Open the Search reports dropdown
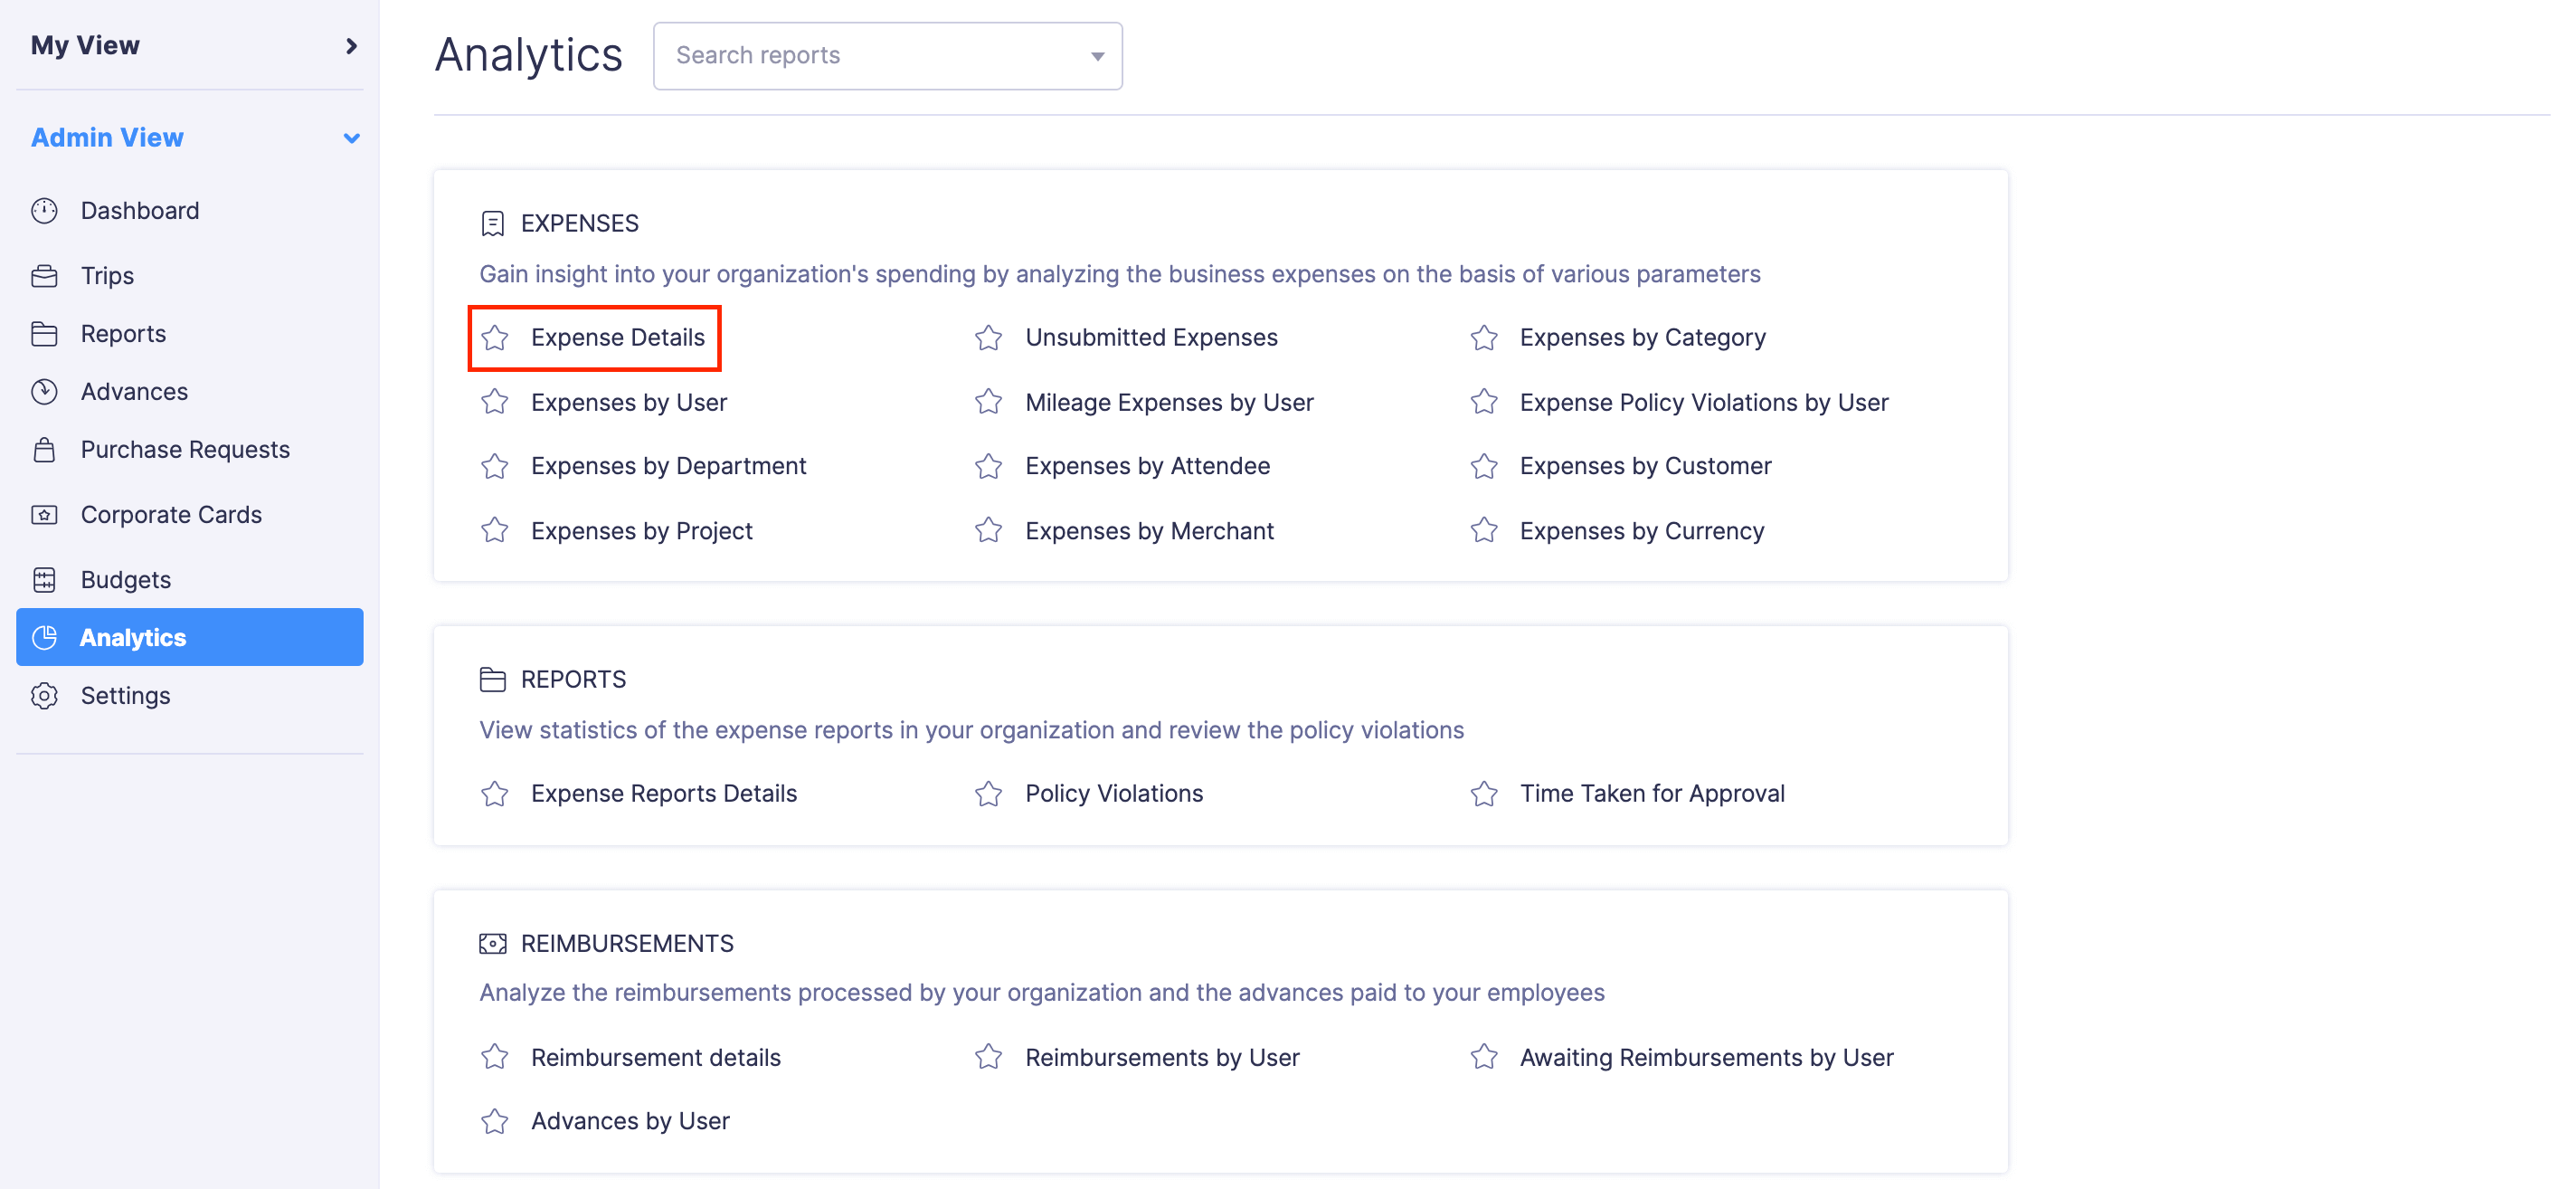This screenshot has height=1189, width=2576. (x=1097, y=55)
